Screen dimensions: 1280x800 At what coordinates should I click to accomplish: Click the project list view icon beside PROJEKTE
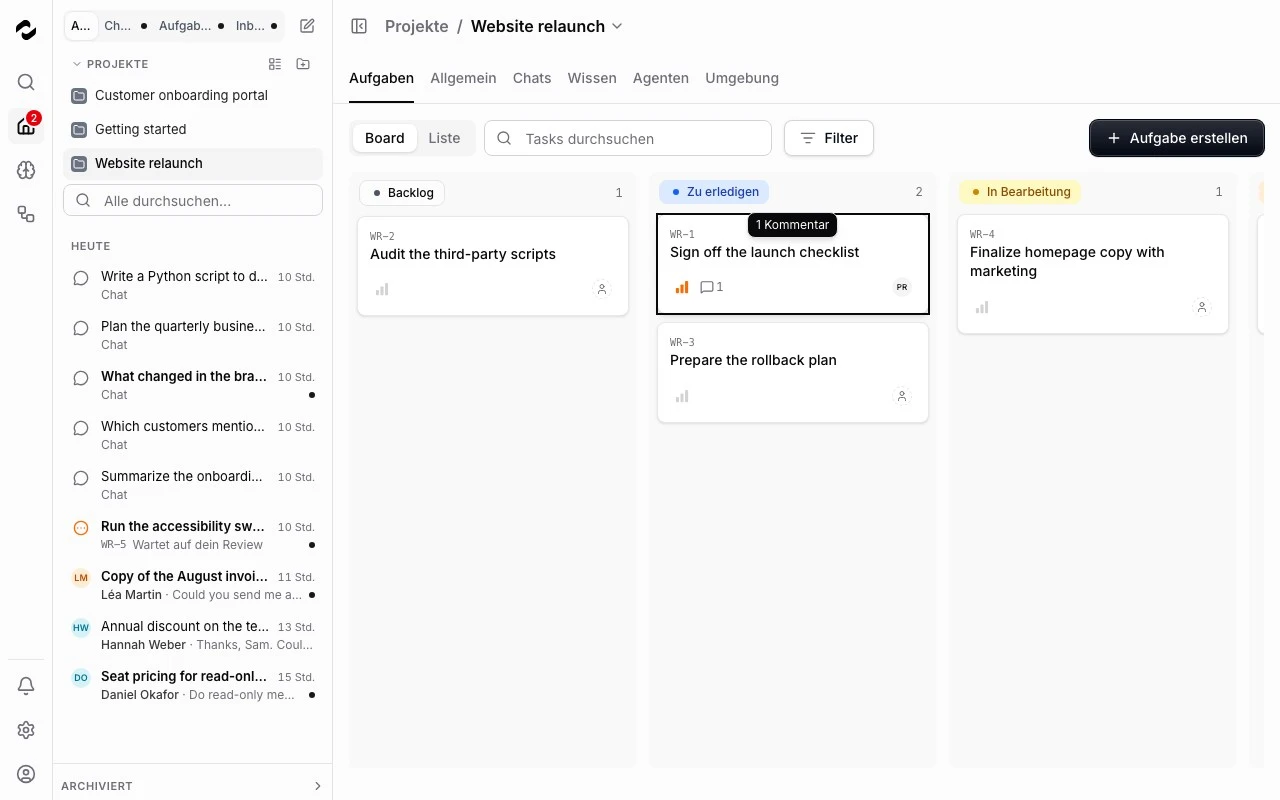(x=275, y=64)
